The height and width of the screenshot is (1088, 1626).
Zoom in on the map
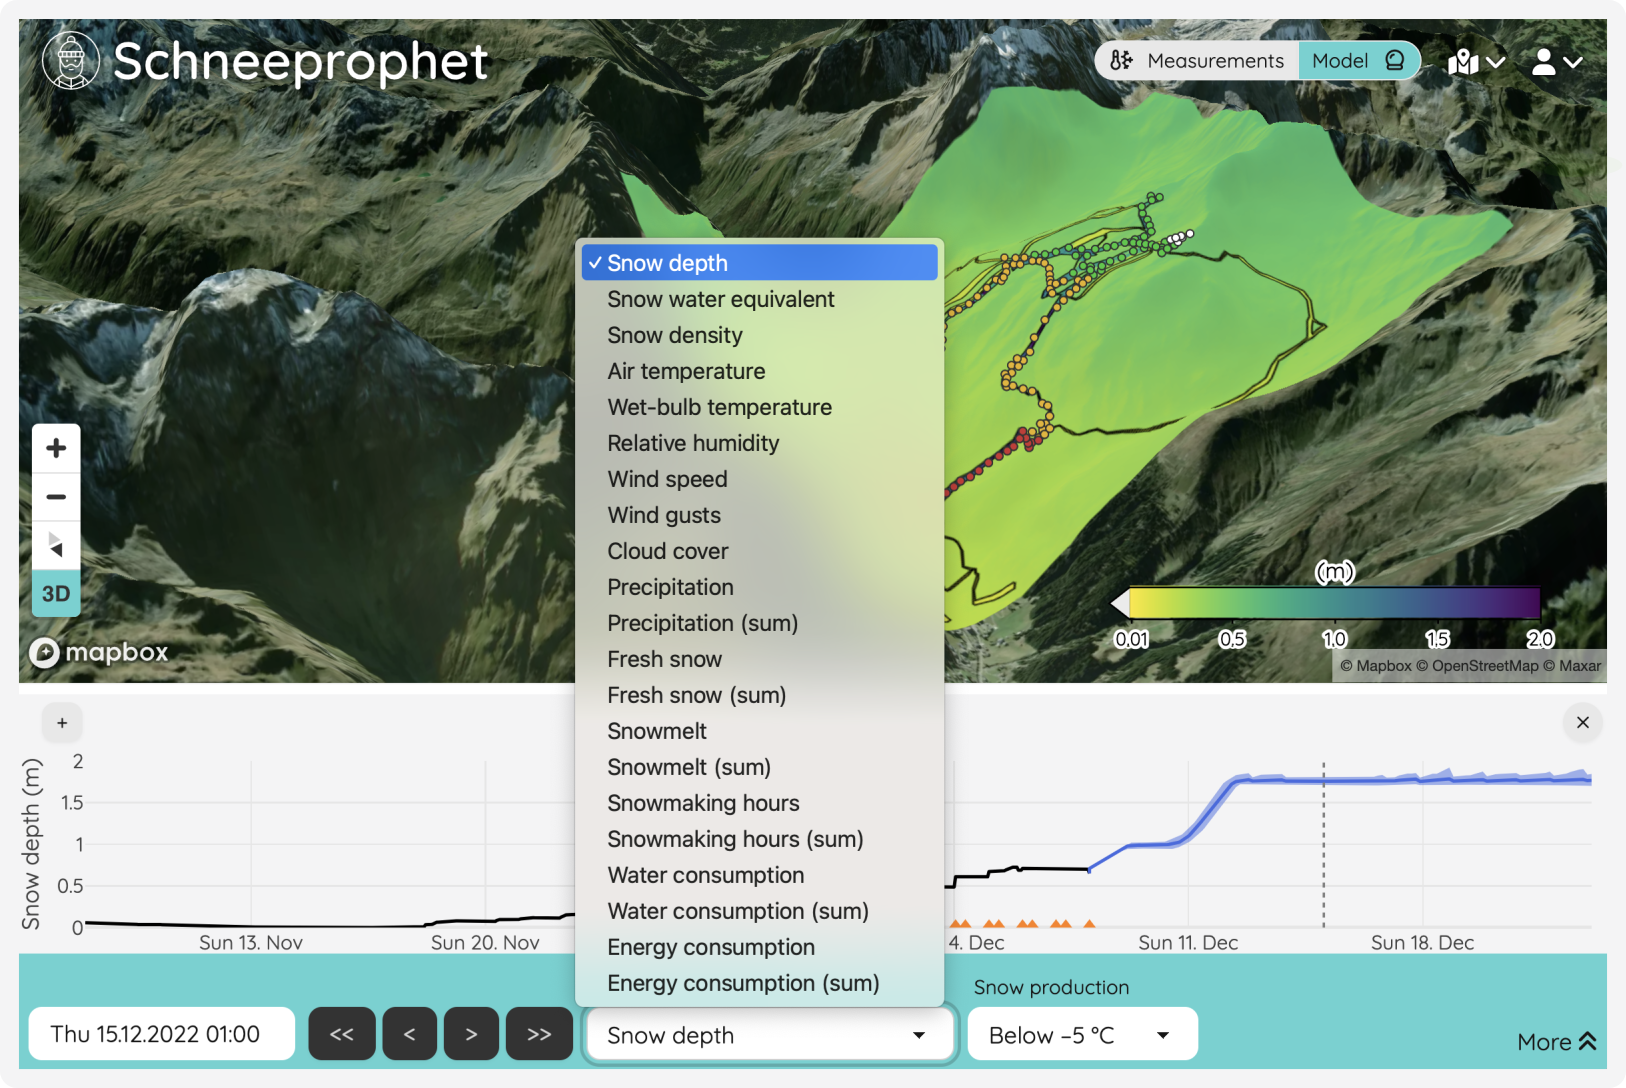56,448
